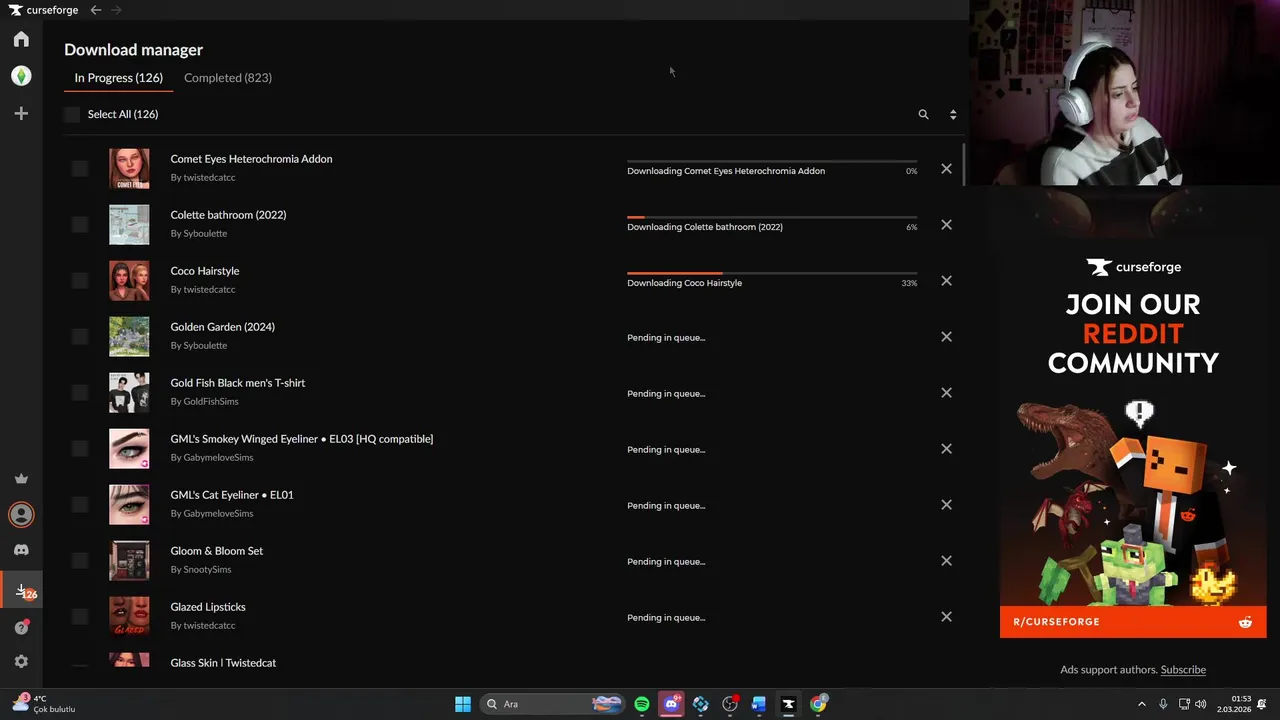1280x720 pixels.
Task: Check the Gloom & Bloom Set row
Action: [80, 561]
